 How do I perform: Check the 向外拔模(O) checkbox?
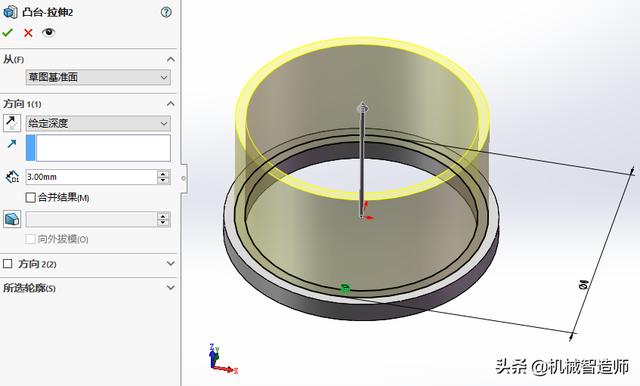coord(31,239)
